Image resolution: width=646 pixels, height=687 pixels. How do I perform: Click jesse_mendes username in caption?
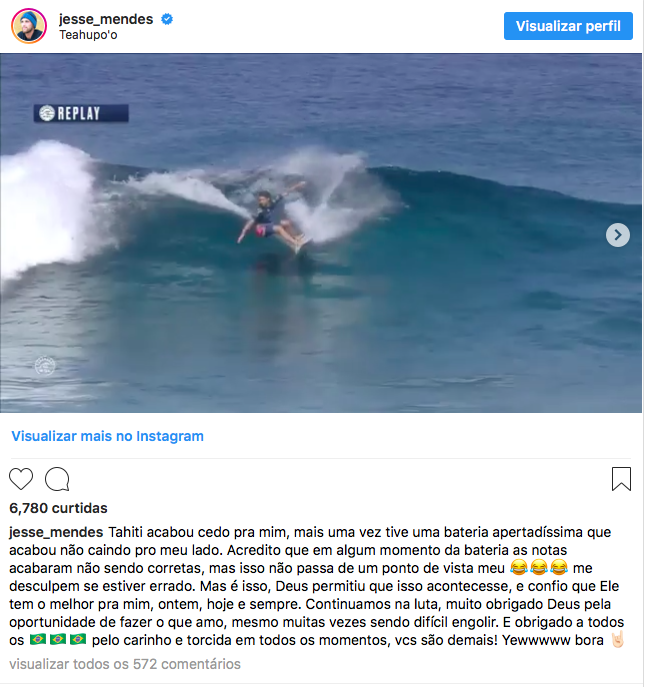(56, 532)
